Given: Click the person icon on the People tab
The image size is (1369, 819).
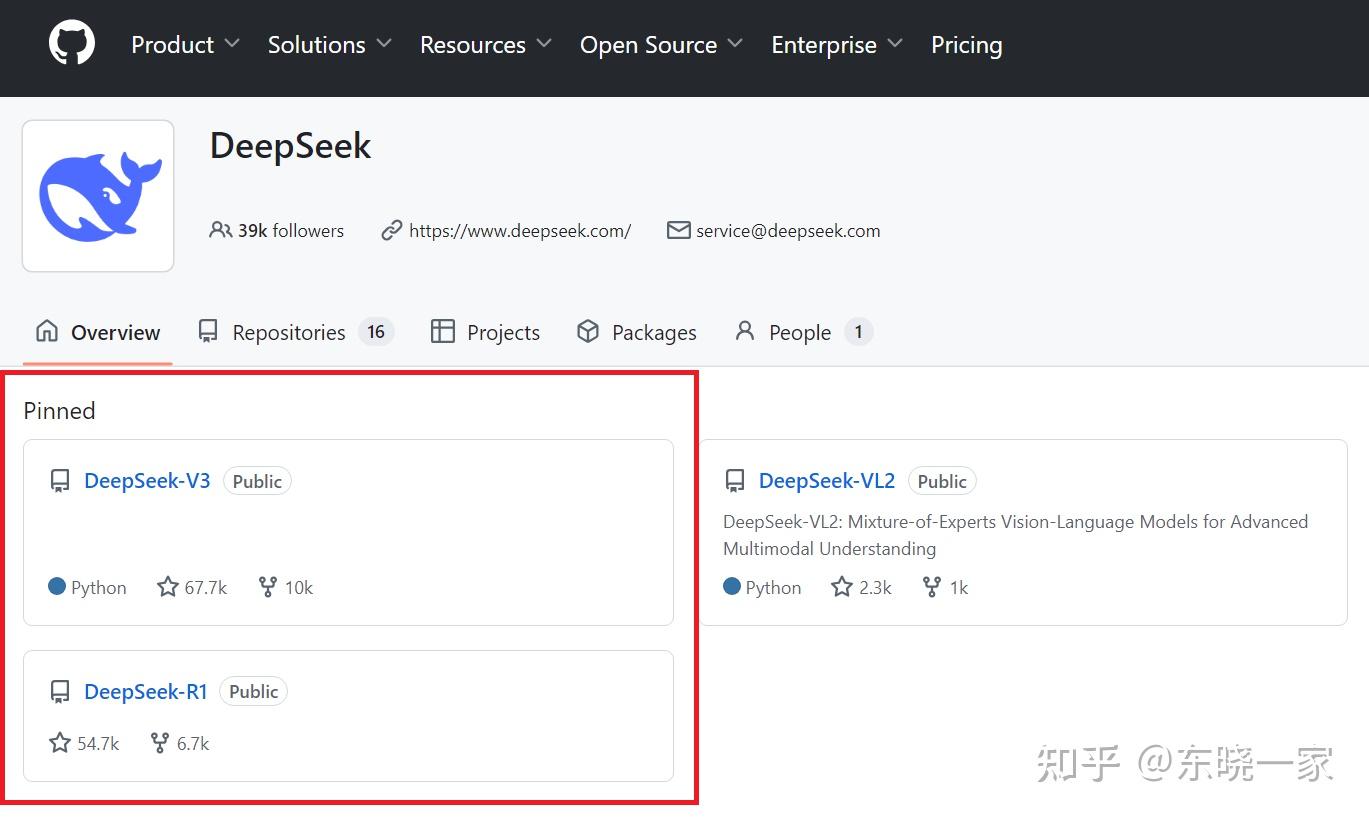Looking at the screenshot, I should pos(744,331).
